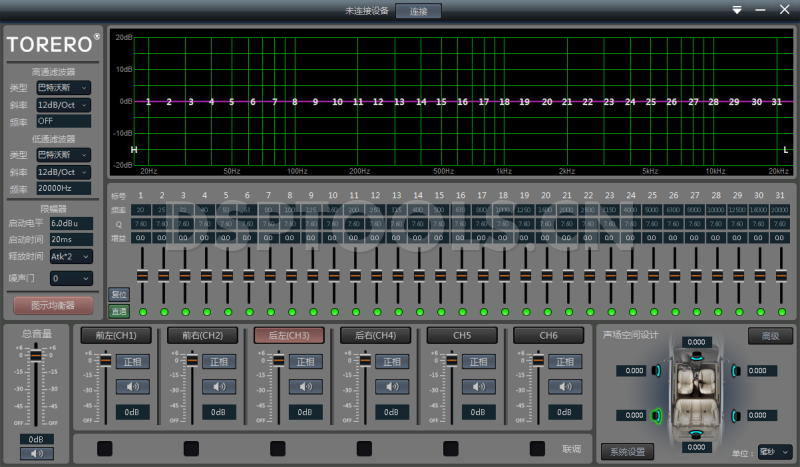Screen dimensions: 800x467
Task: Expand the 释放时间 Atk*2 dropdown
Action: click(x=71, y=256)
